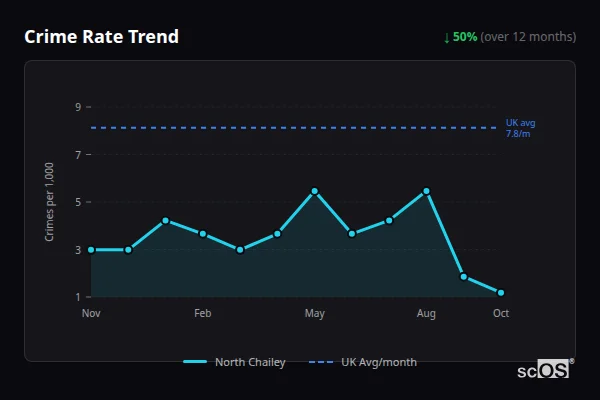Screen dimensions: 600x400
Task: Click the 'Crime Rate Trend' heading
Action: click(101, 37)
